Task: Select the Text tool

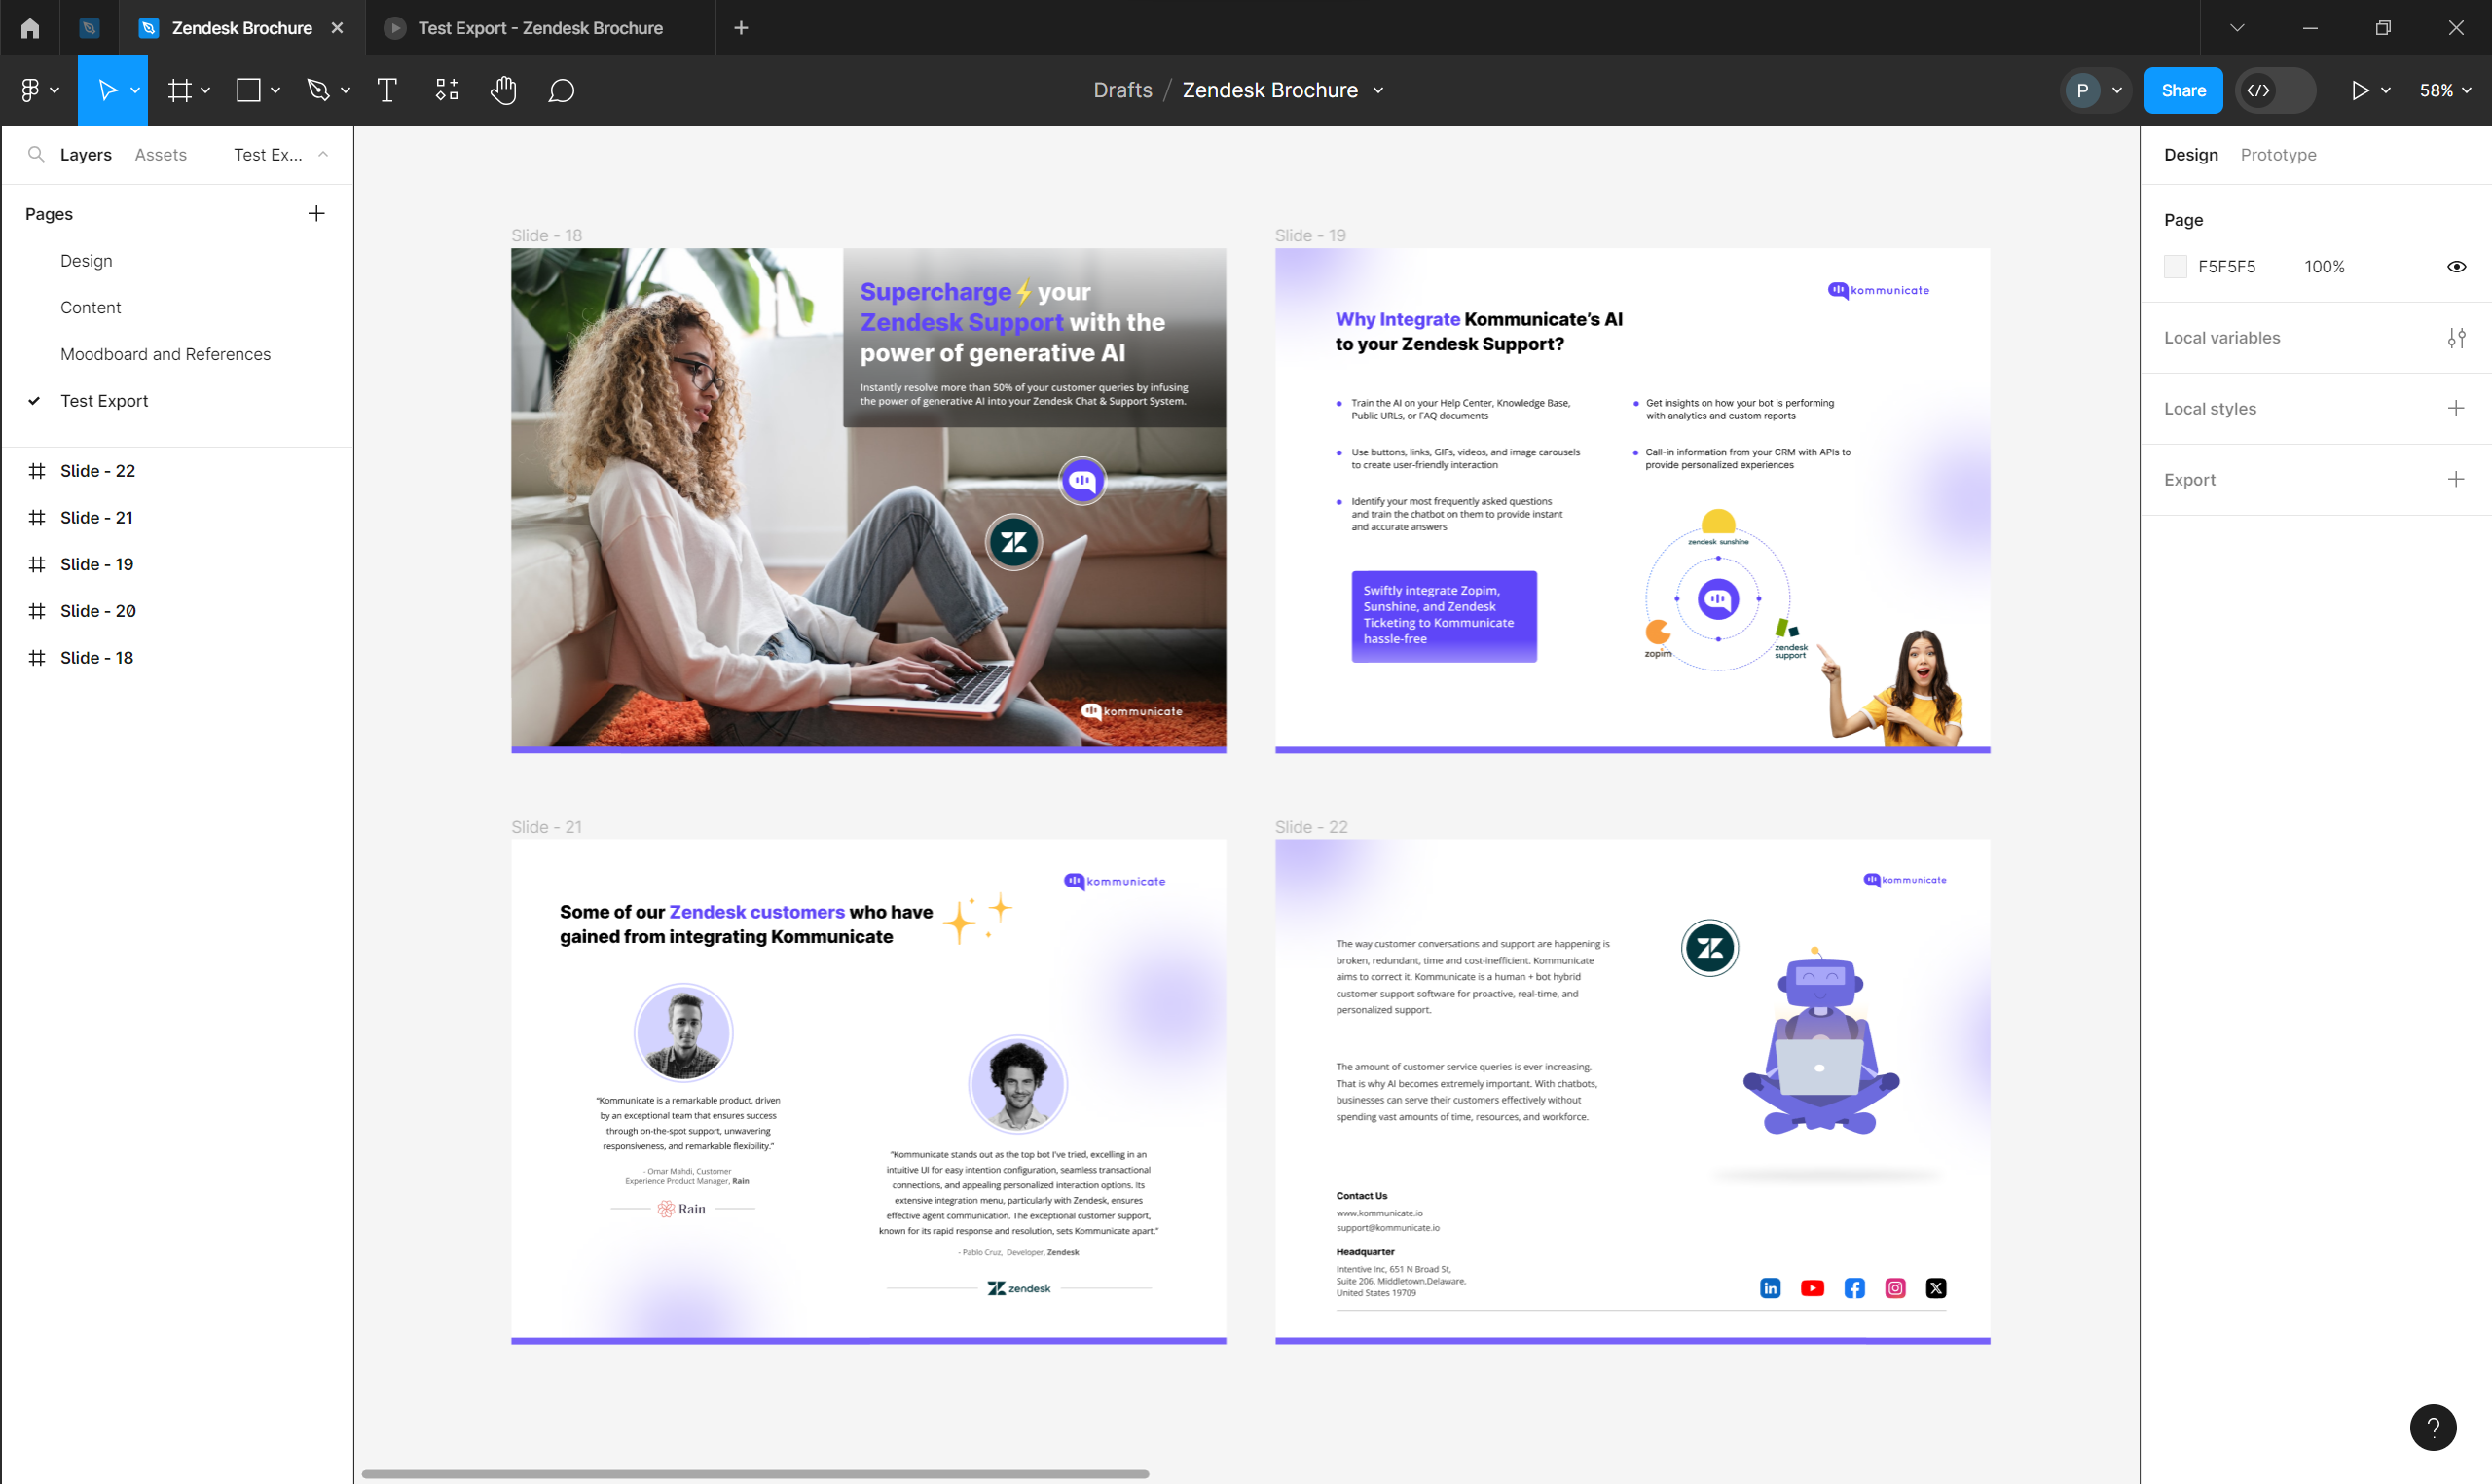Action: coord(387,90)
